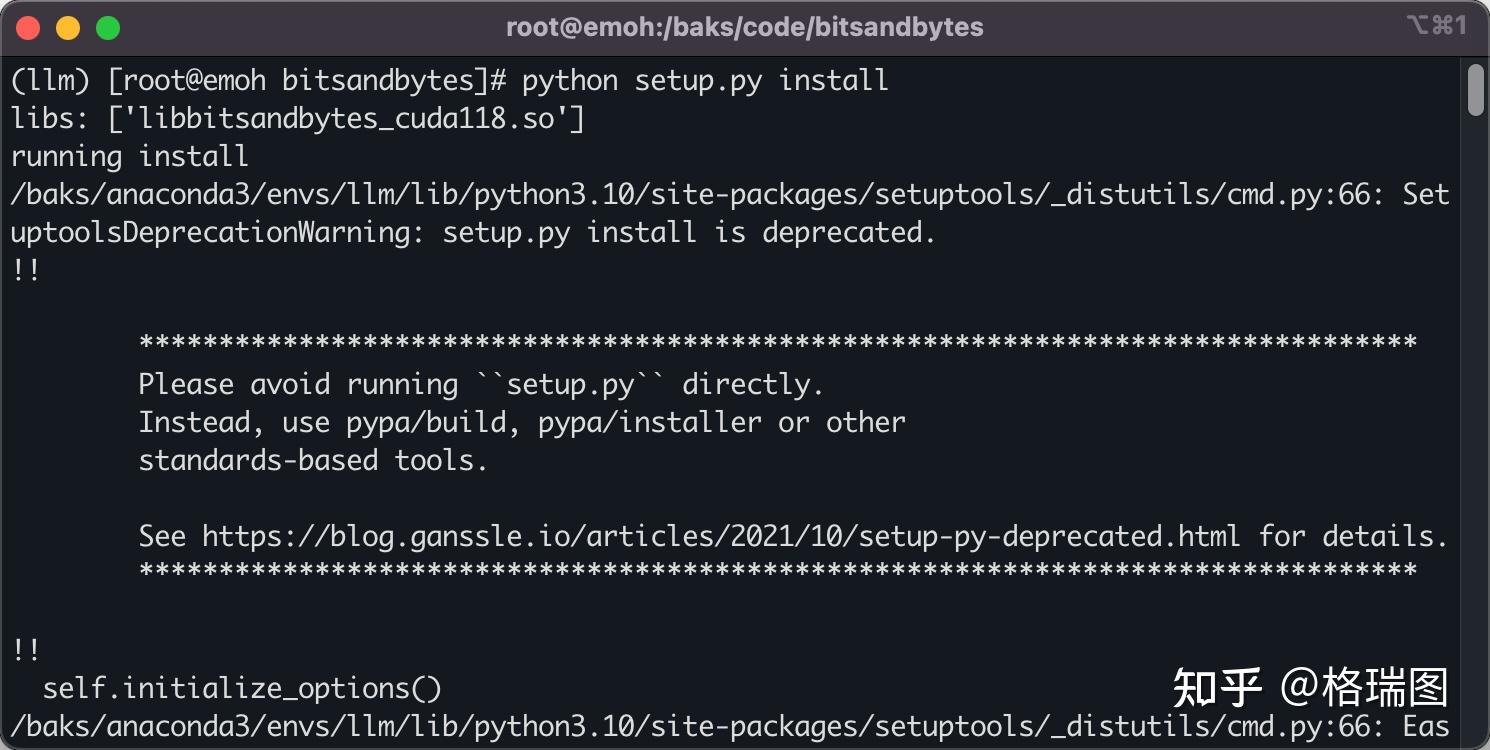The width and height of the screenshot is (1490, 750).
Task: Click the typed command python setup.py install
Action: point(705,80)
